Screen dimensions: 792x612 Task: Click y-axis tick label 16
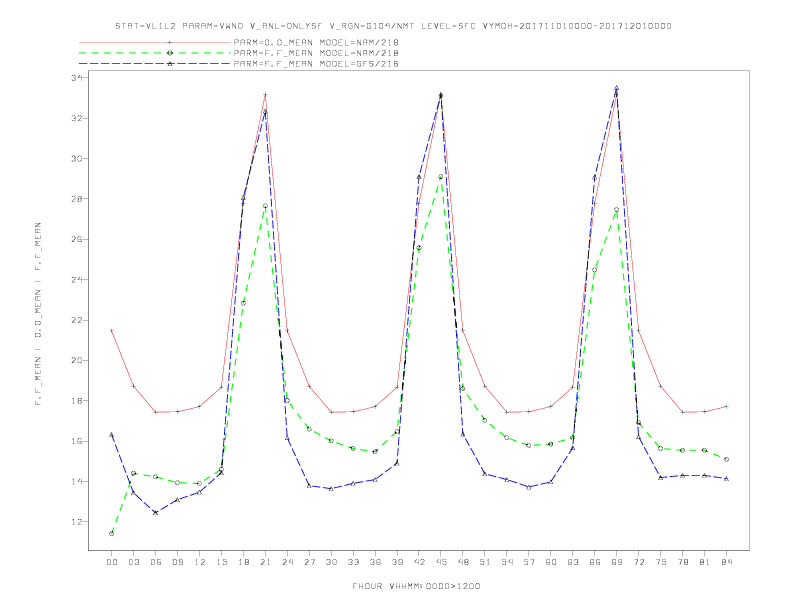coord(77,441)
